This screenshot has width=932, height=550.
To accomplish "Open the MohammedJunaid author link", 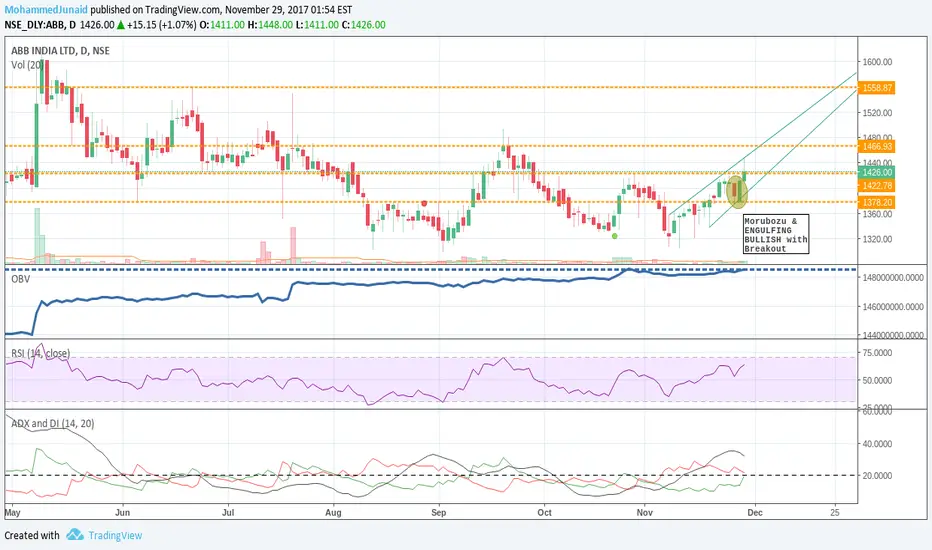I will (x=46, y=10).
